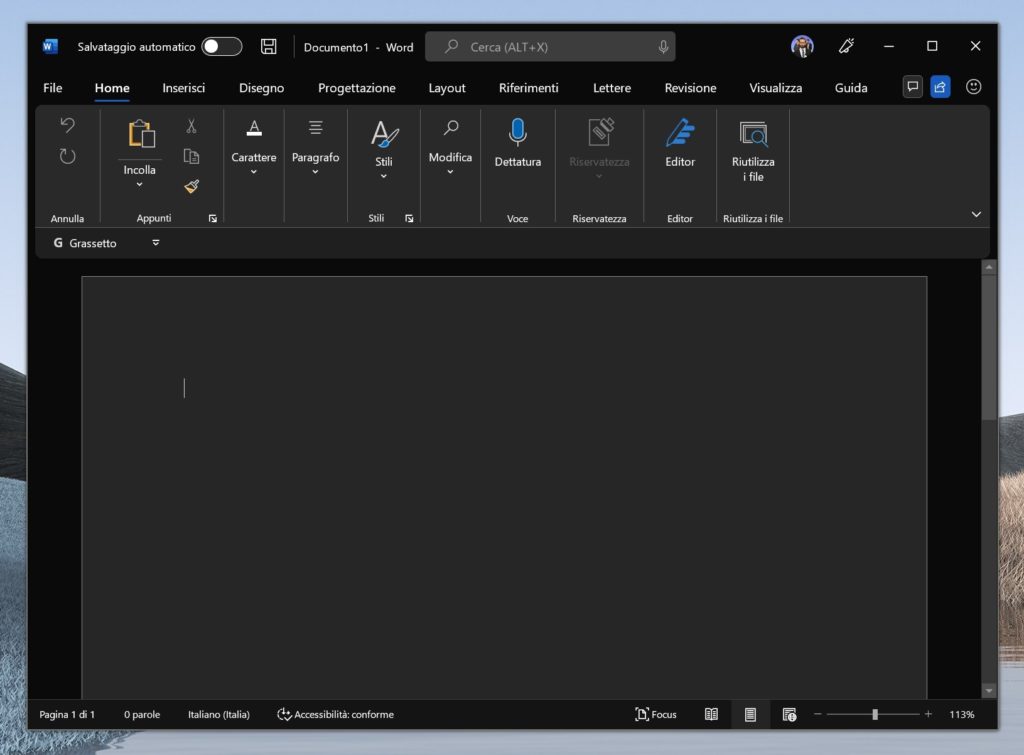Enable Focus mode in status bar
This screenshot has width=1024, height=755.
tap(656, 714)
